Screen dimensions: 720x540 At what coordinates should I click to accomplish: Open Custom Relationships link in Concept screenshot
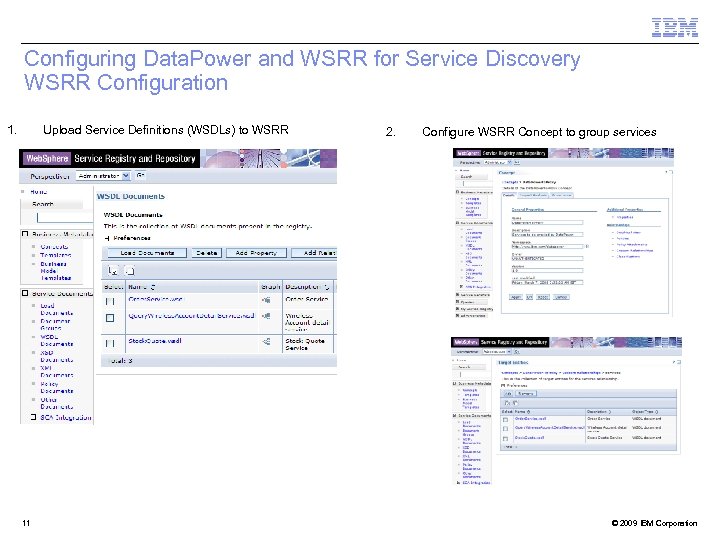click(x=635, y=250)
